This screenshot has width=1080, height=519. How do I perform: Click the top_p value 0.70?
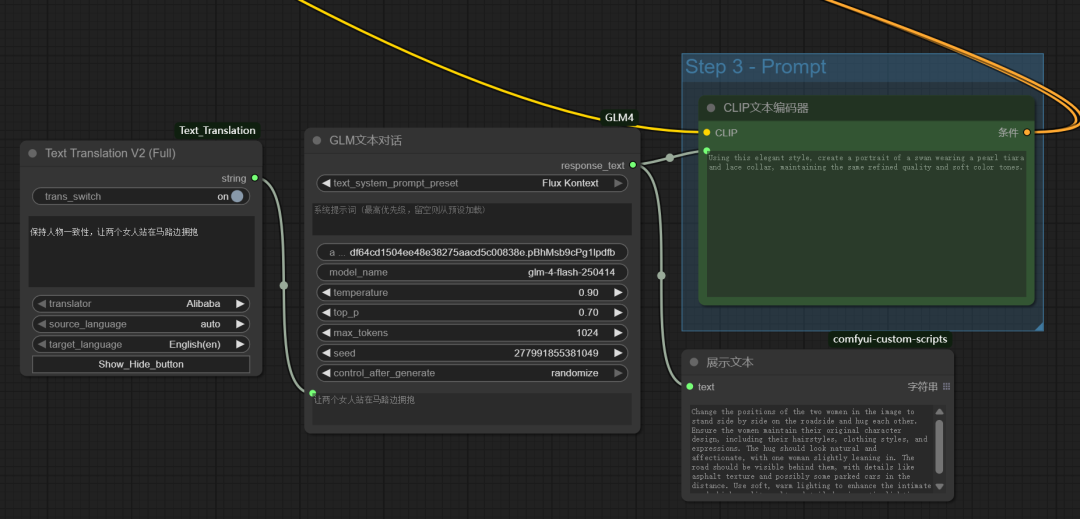coord(588,313)
